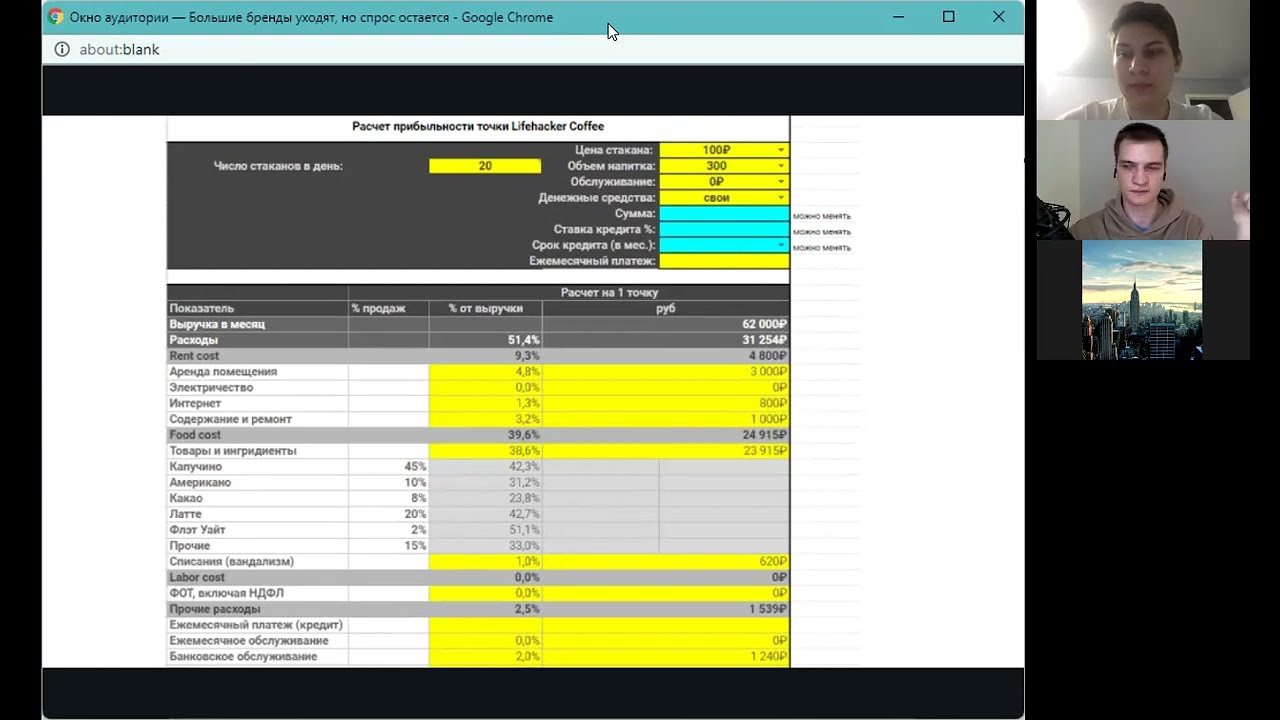Click the 800₽ internet value cell
The width and height of the screenshot is (1280, 720).
[666, 404]
